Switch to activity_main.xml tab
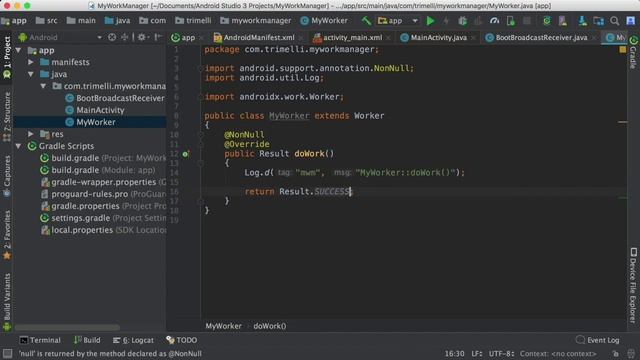 [x=353, y=38]
